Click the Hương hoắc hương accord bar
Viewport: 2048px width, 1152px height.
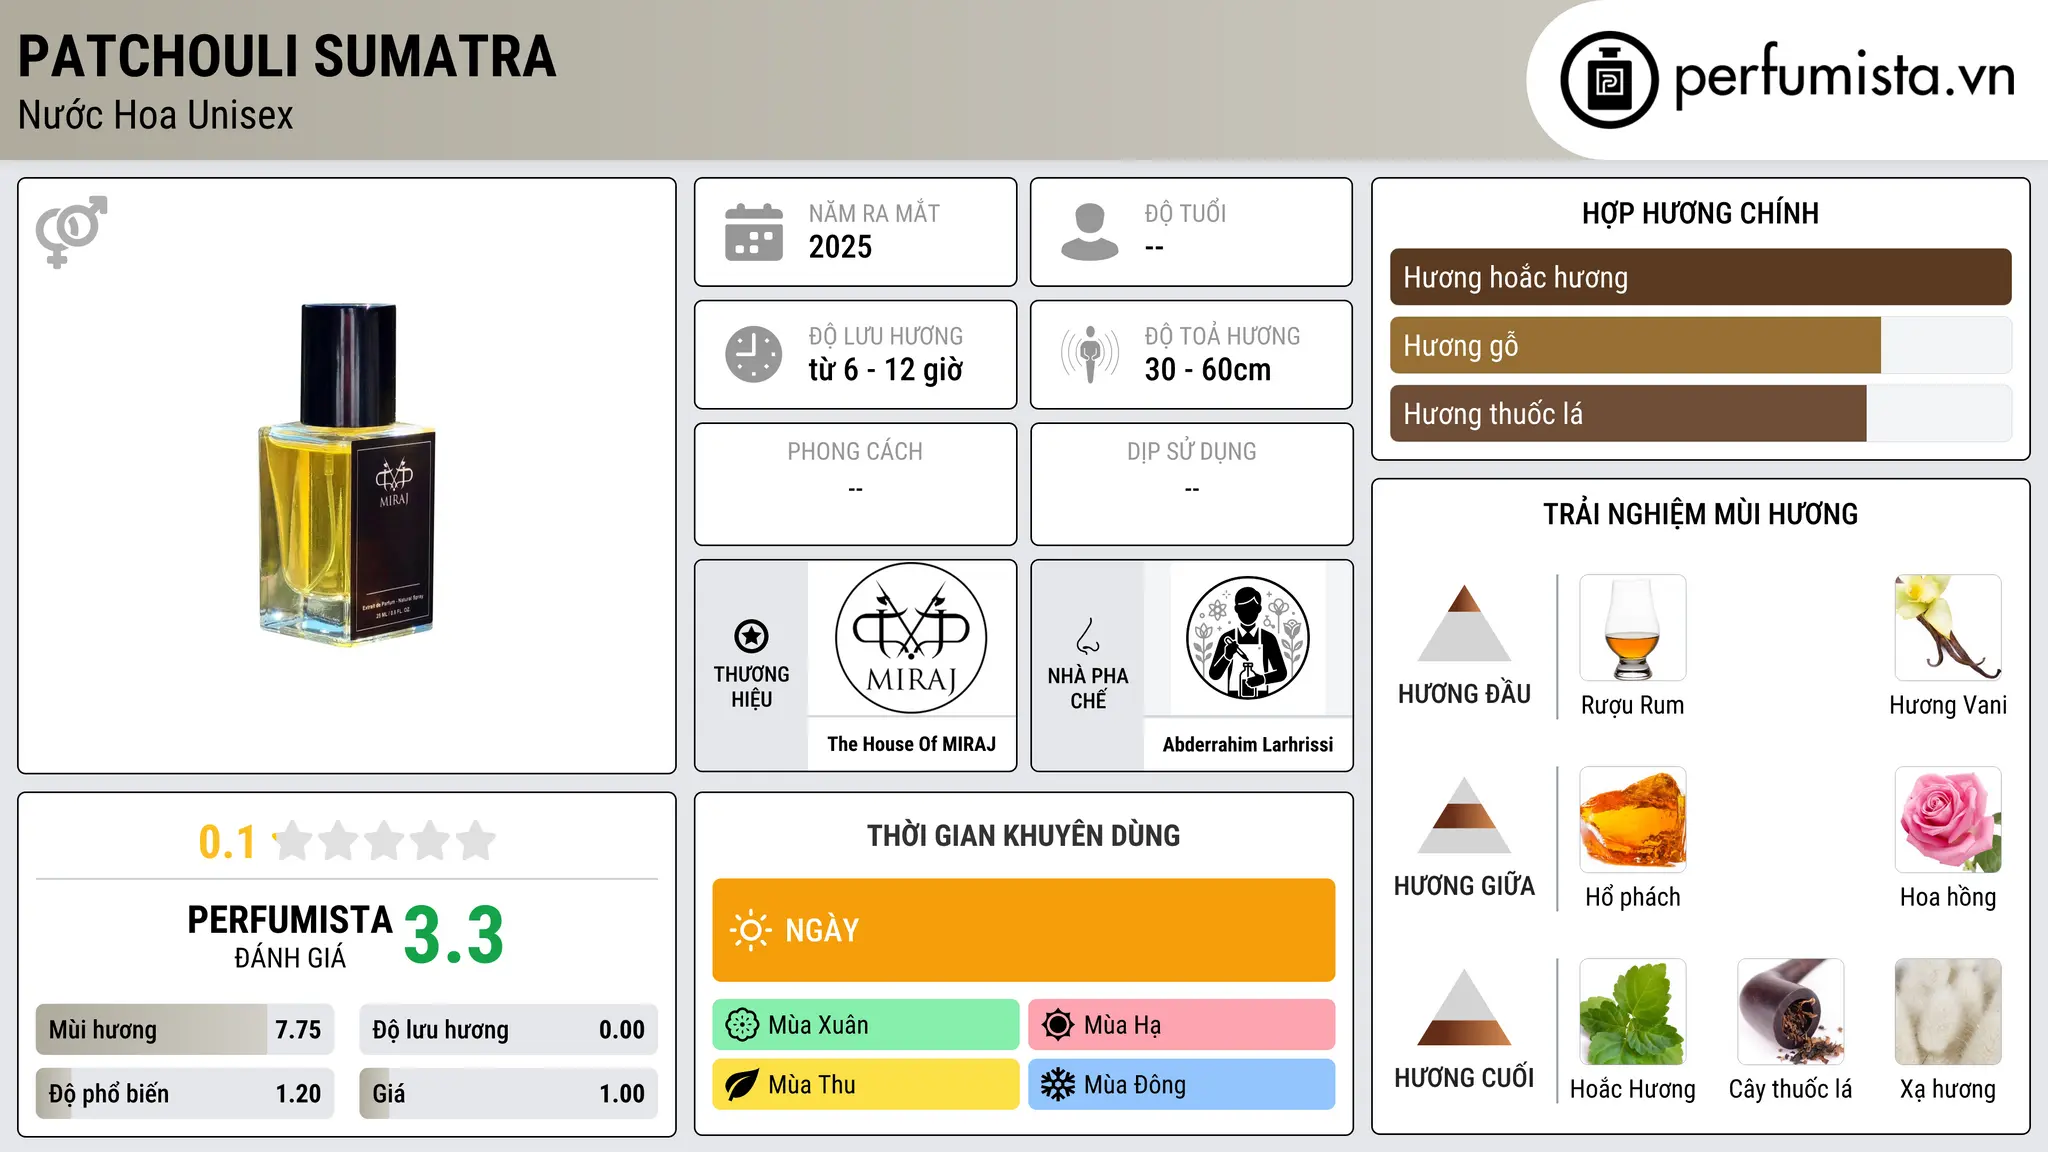(1701, 277)
